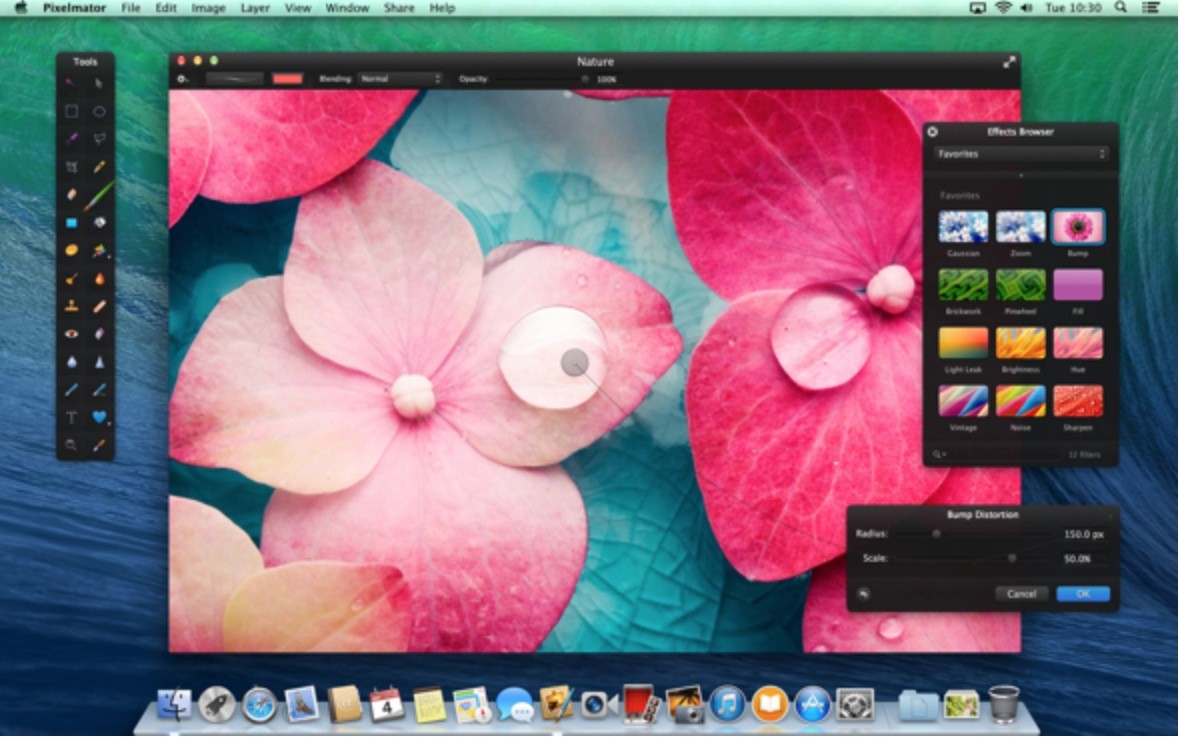The image size is (1180, 740).
Task: Click the Opacity slider
Action: [540, 79]
